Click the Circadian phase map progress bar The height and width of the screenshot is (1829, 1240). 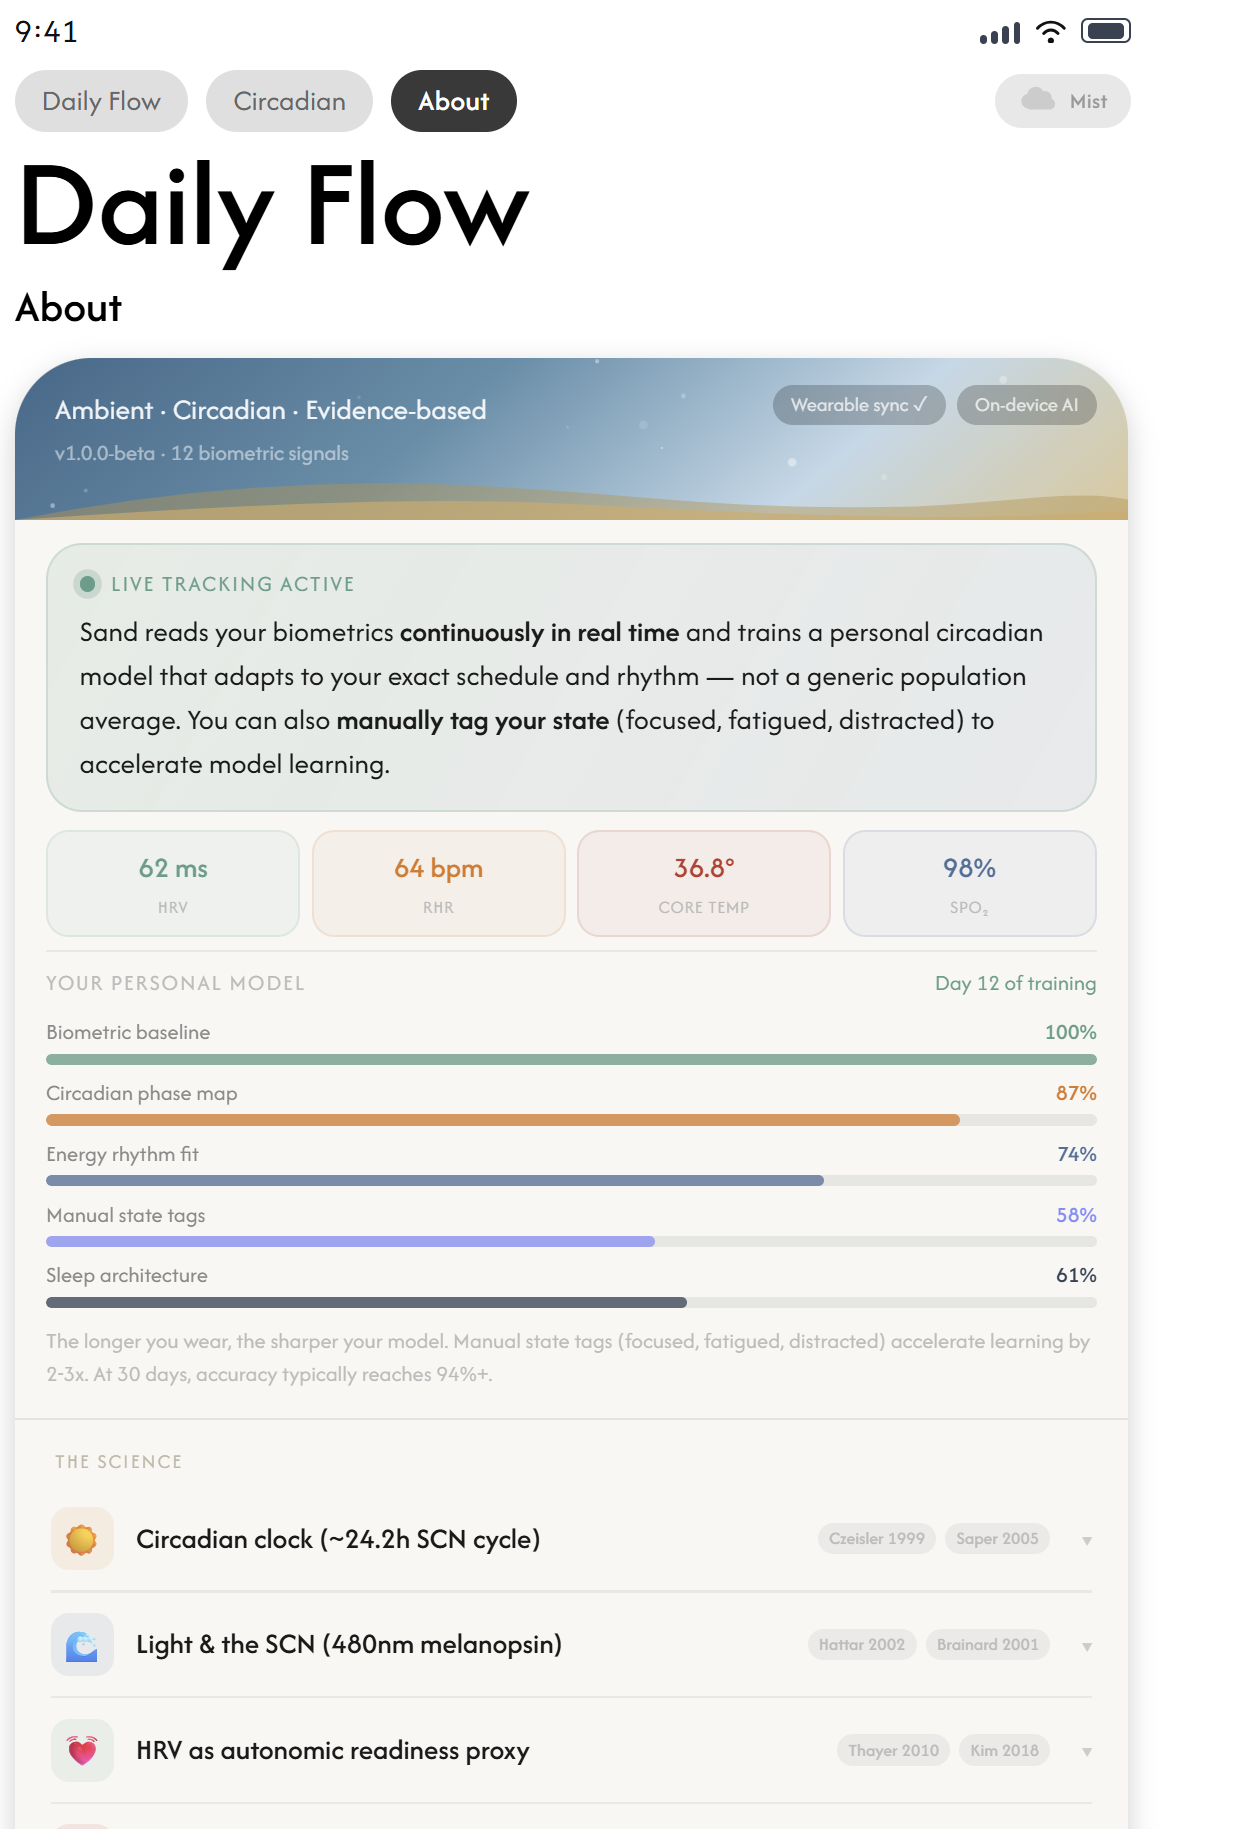pyautogui.click(x=571, y=1120)
